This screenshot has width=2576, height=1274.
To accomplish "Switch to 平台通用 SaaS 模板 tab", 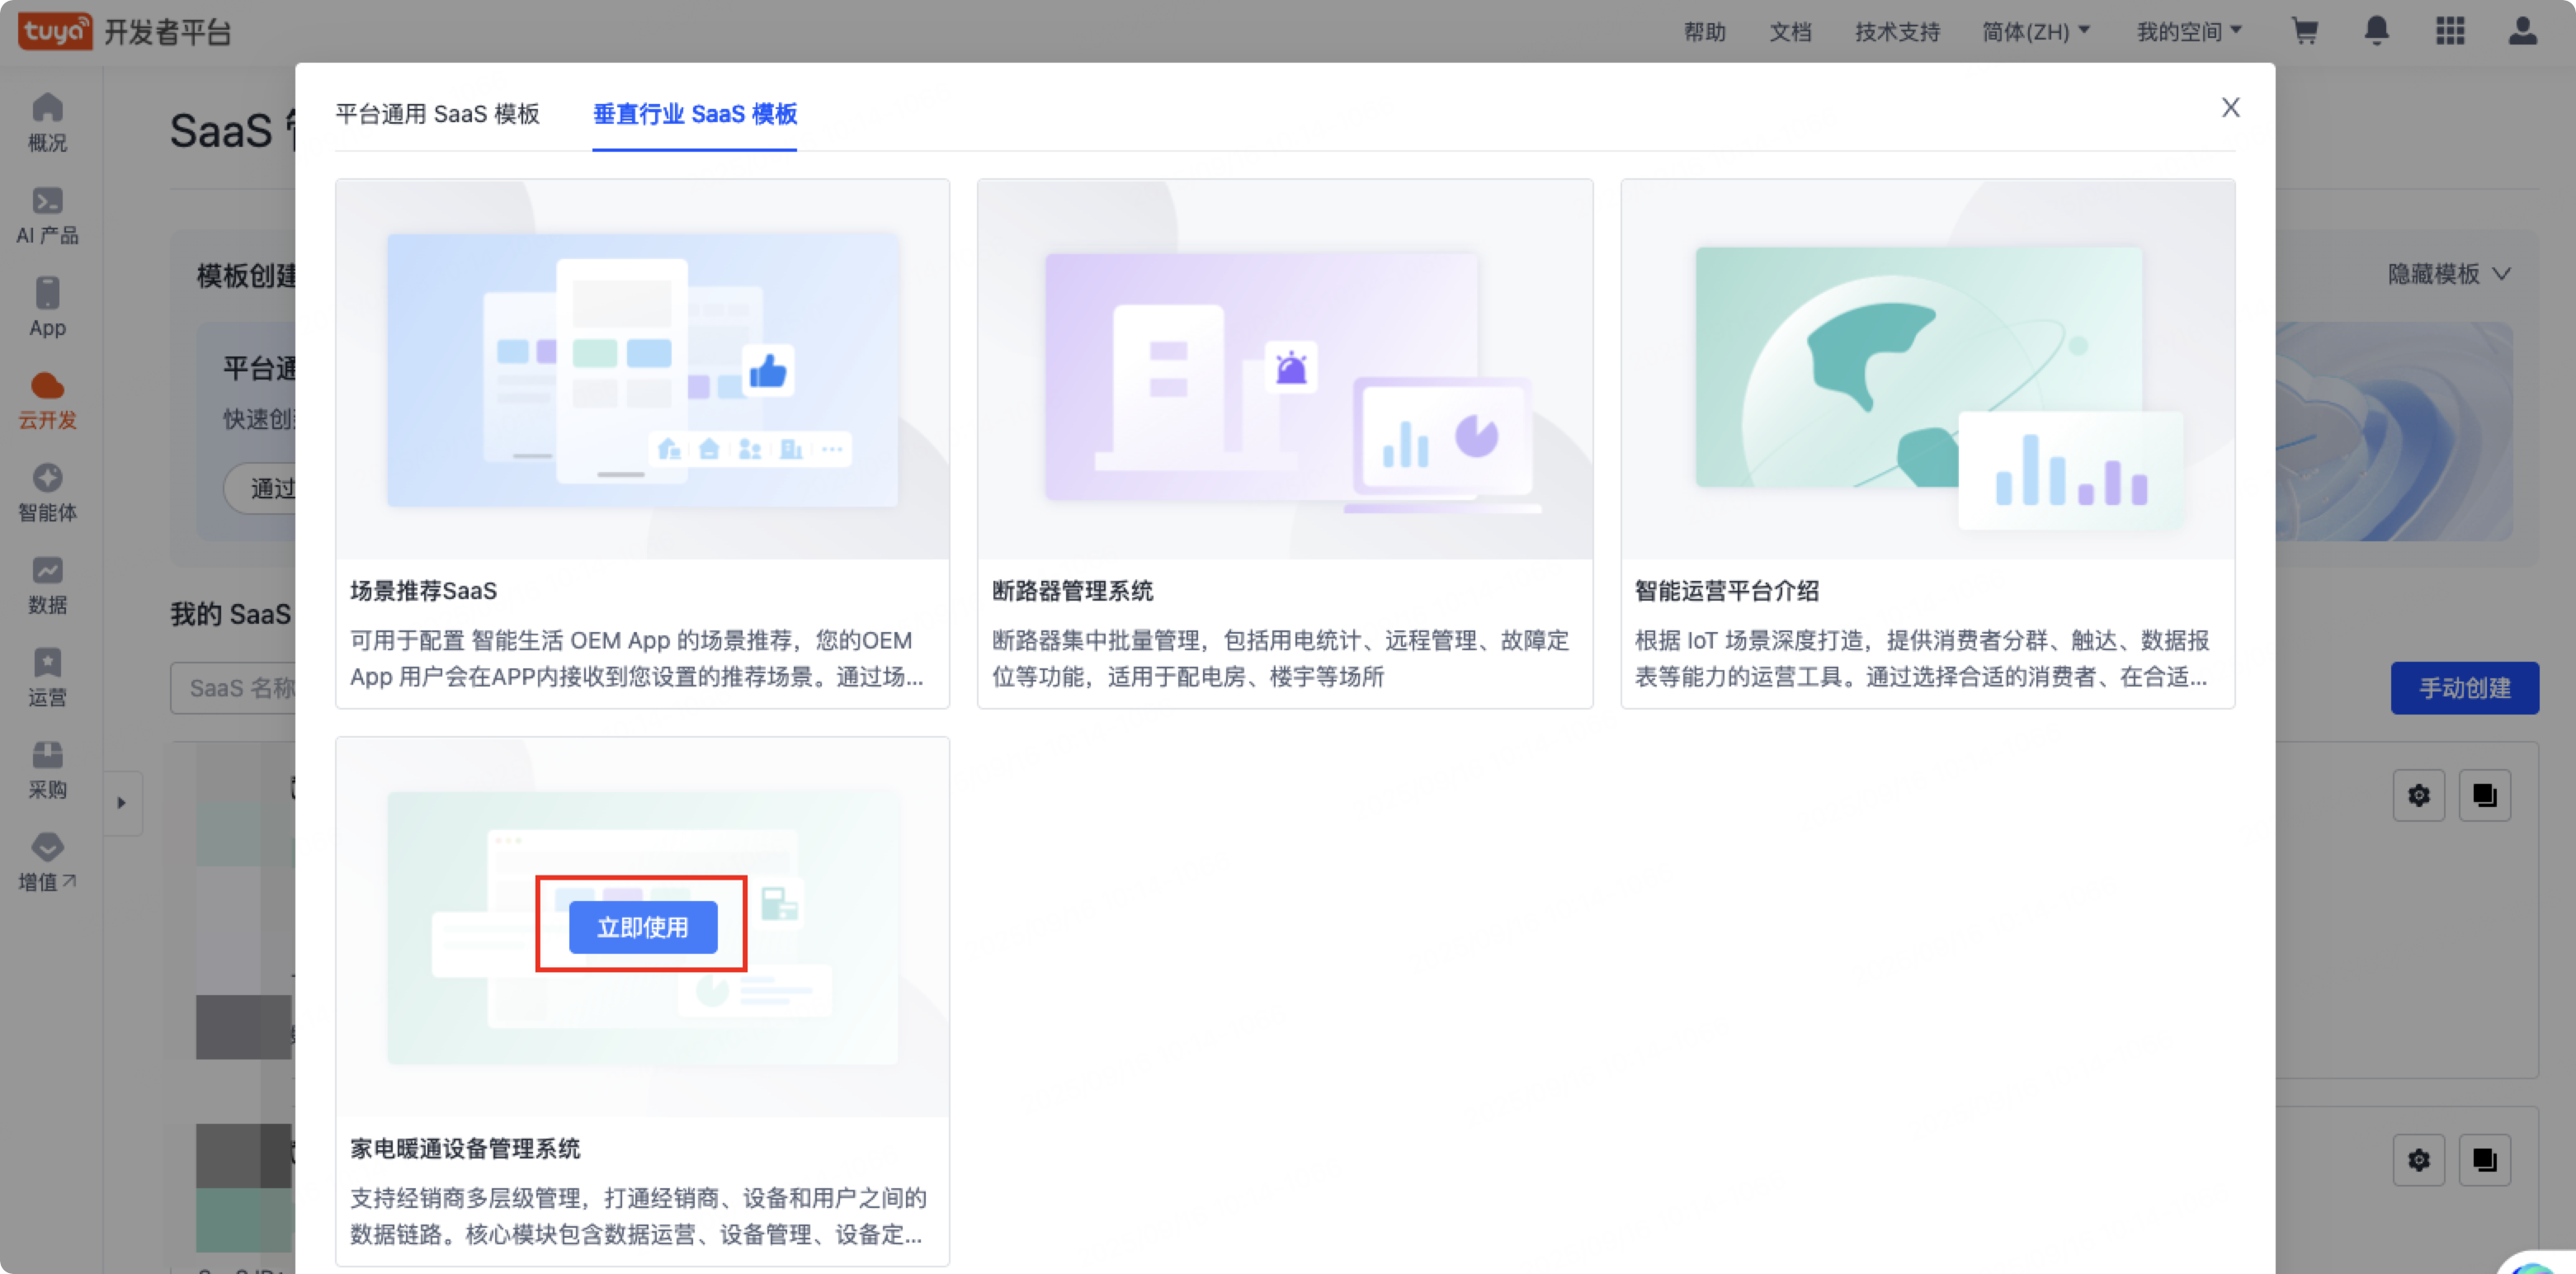I will pos(437,114).
